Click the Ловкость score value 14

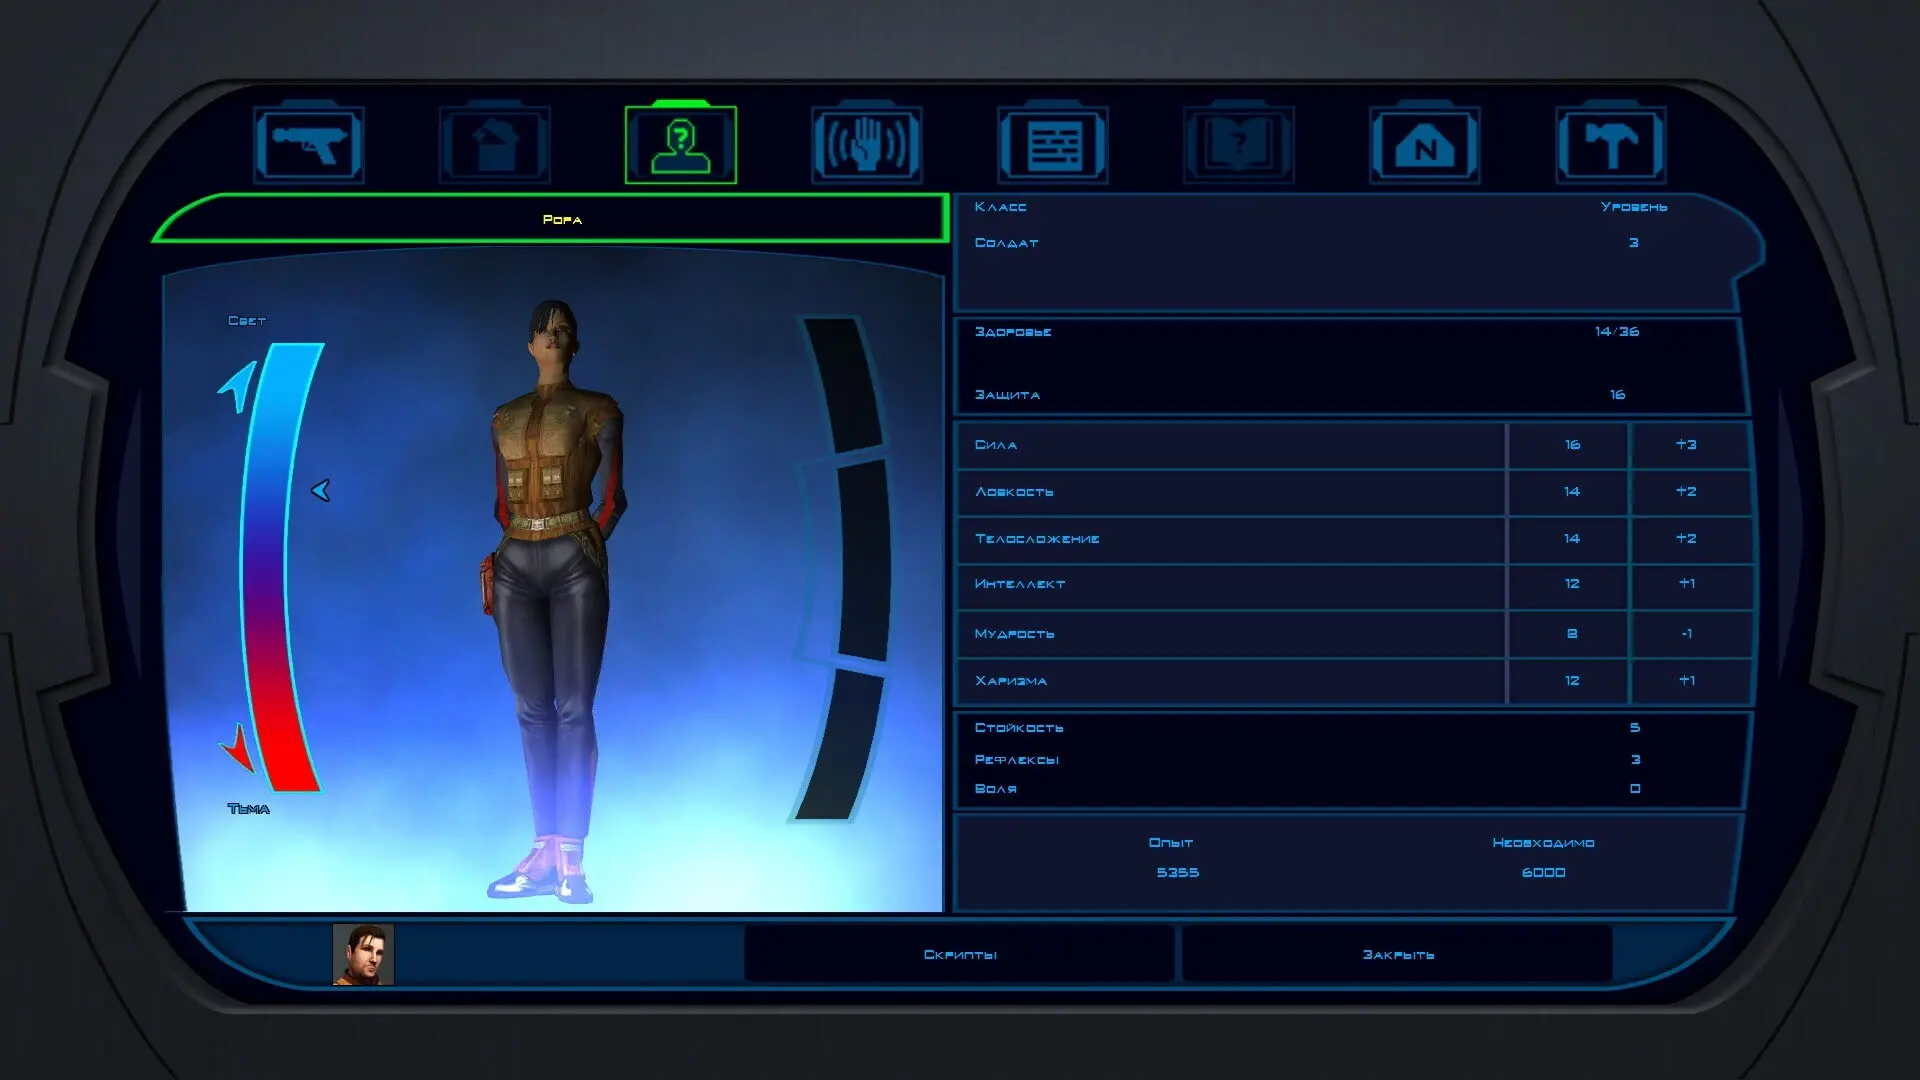1571,492
